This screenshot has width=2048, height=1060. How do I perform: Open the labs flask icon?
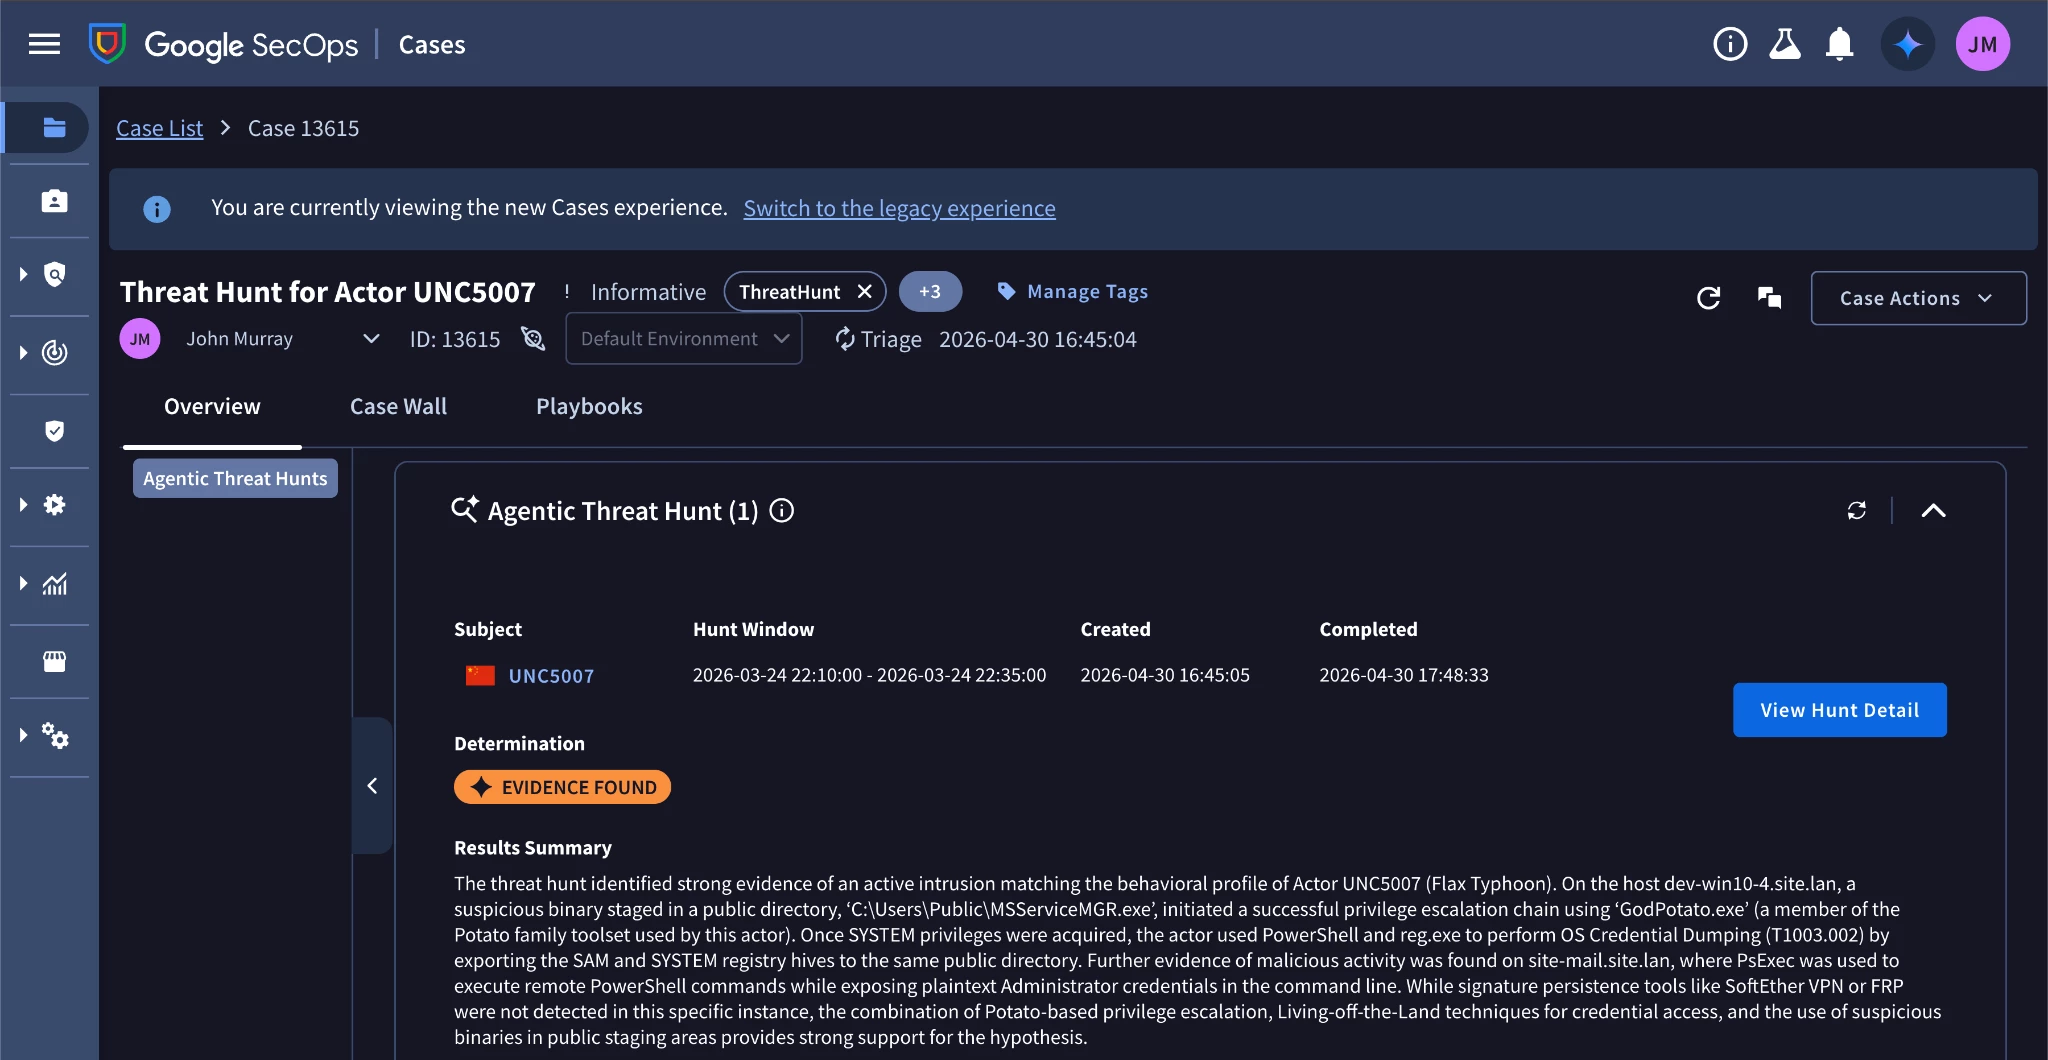[x=1785, y=44]
